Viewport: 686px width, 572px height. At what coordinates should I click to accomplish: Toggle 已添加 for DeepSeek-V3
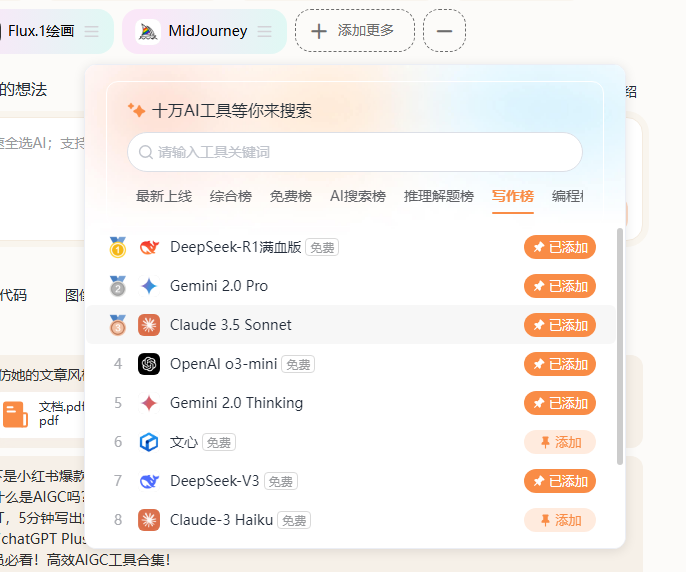click(x=560, y=481)
